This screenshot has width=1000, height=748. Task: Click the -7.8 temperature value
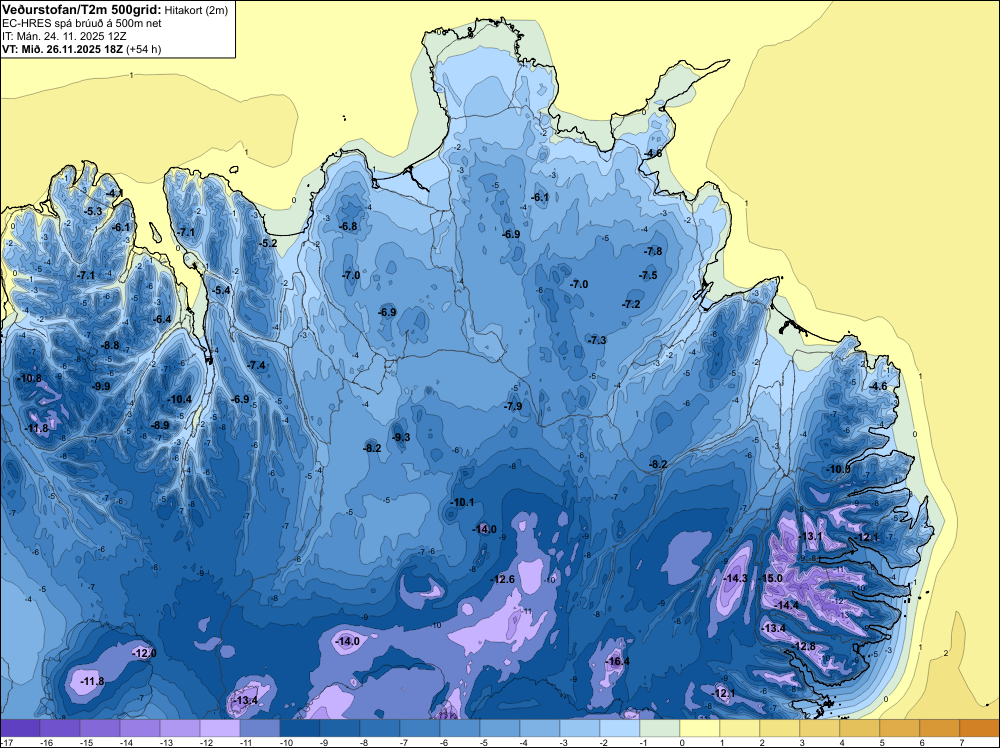pos(653,252)
